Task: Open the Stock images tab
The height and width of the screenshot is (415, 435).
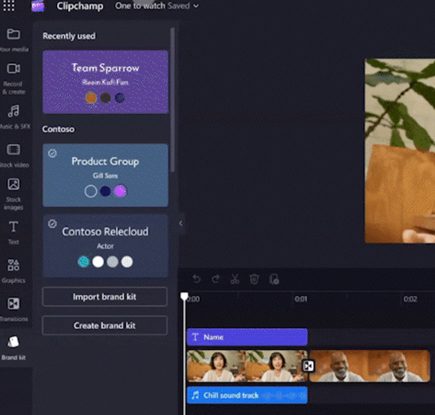Action: (14, 194)
